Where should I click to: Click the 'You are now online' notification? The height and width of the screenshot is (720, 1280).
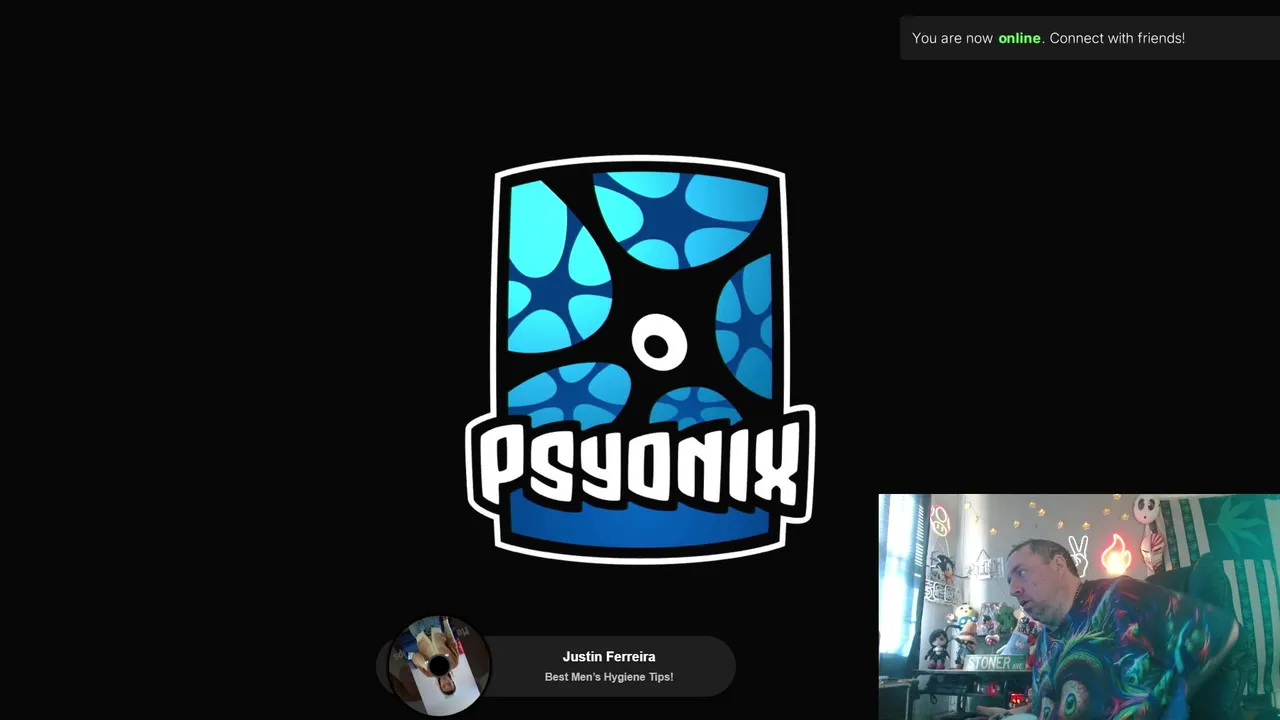point(1090,38)
